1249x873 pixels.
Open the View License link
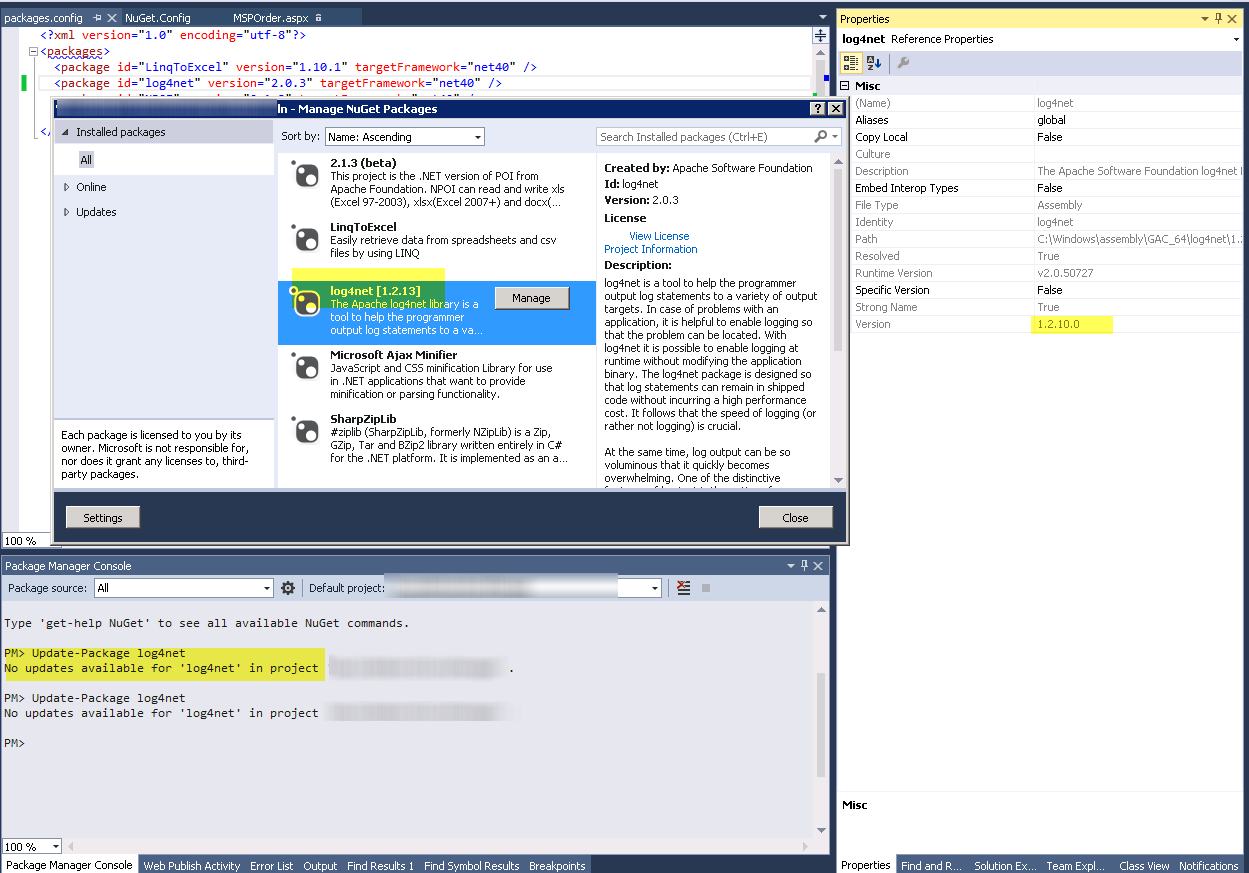pyautogui.click(x=659, y=236)
